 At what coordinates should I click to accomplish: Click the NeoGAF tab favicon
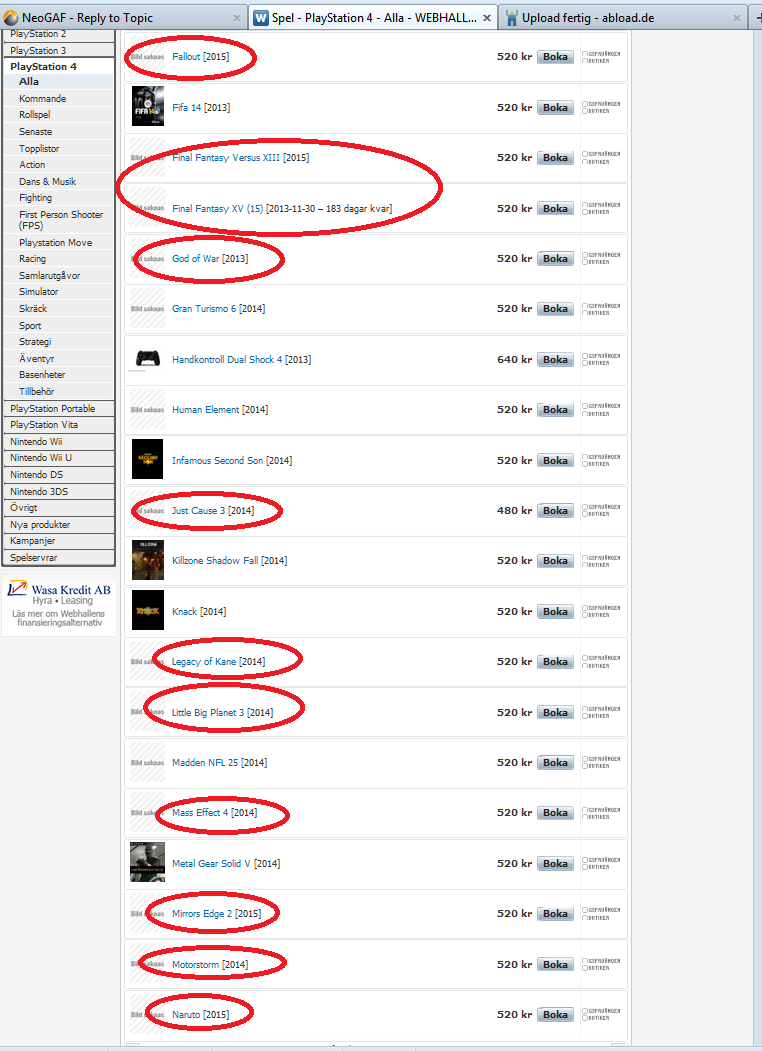point(11,18)
